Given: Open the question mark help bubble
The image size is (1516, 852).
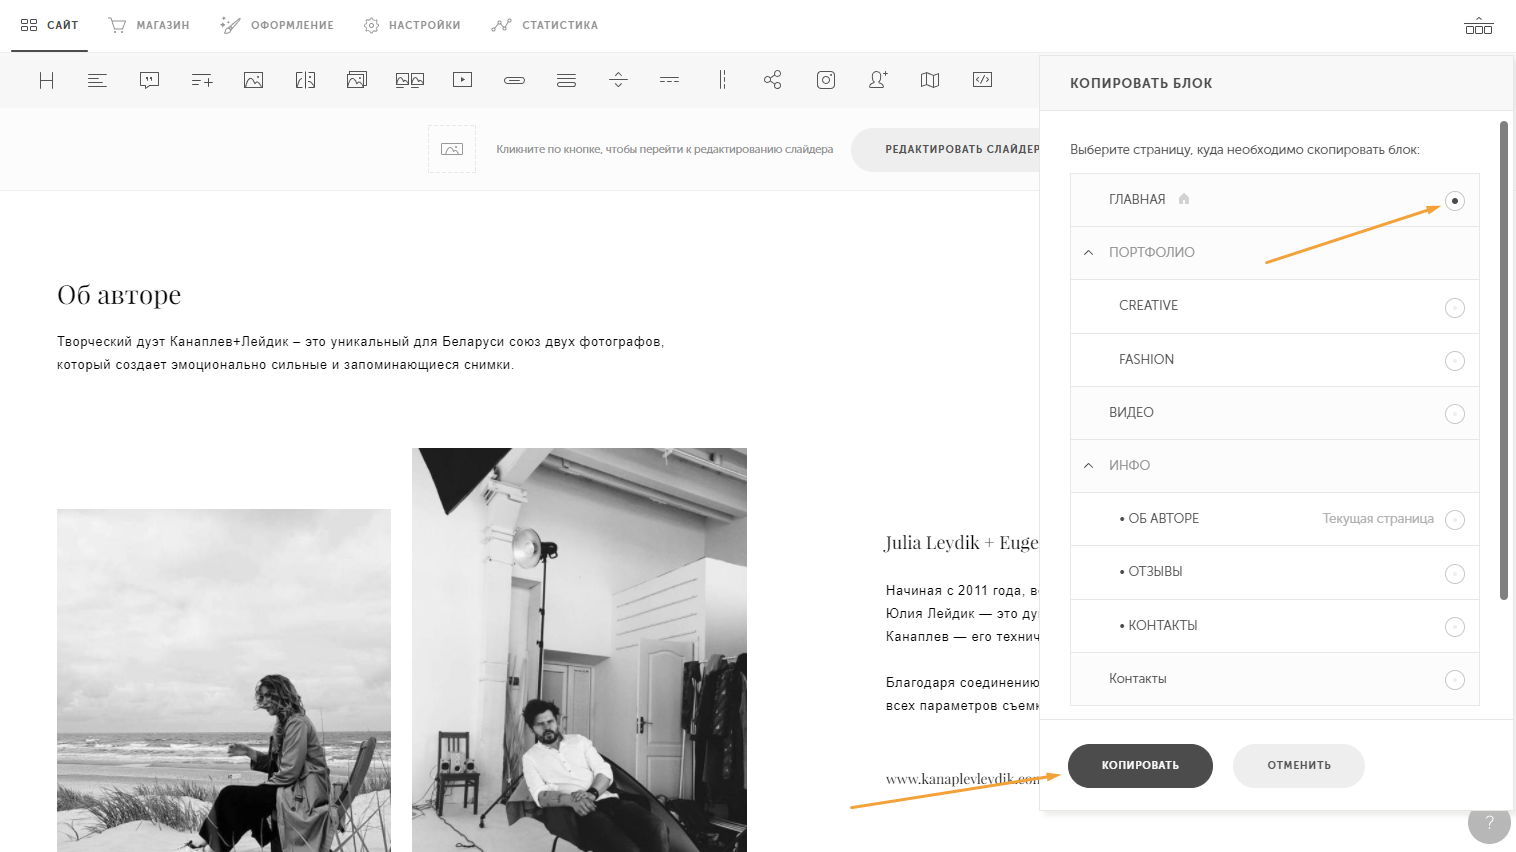Looking at the screenshot, I should pyautogui.click(x=1489, y=823).
